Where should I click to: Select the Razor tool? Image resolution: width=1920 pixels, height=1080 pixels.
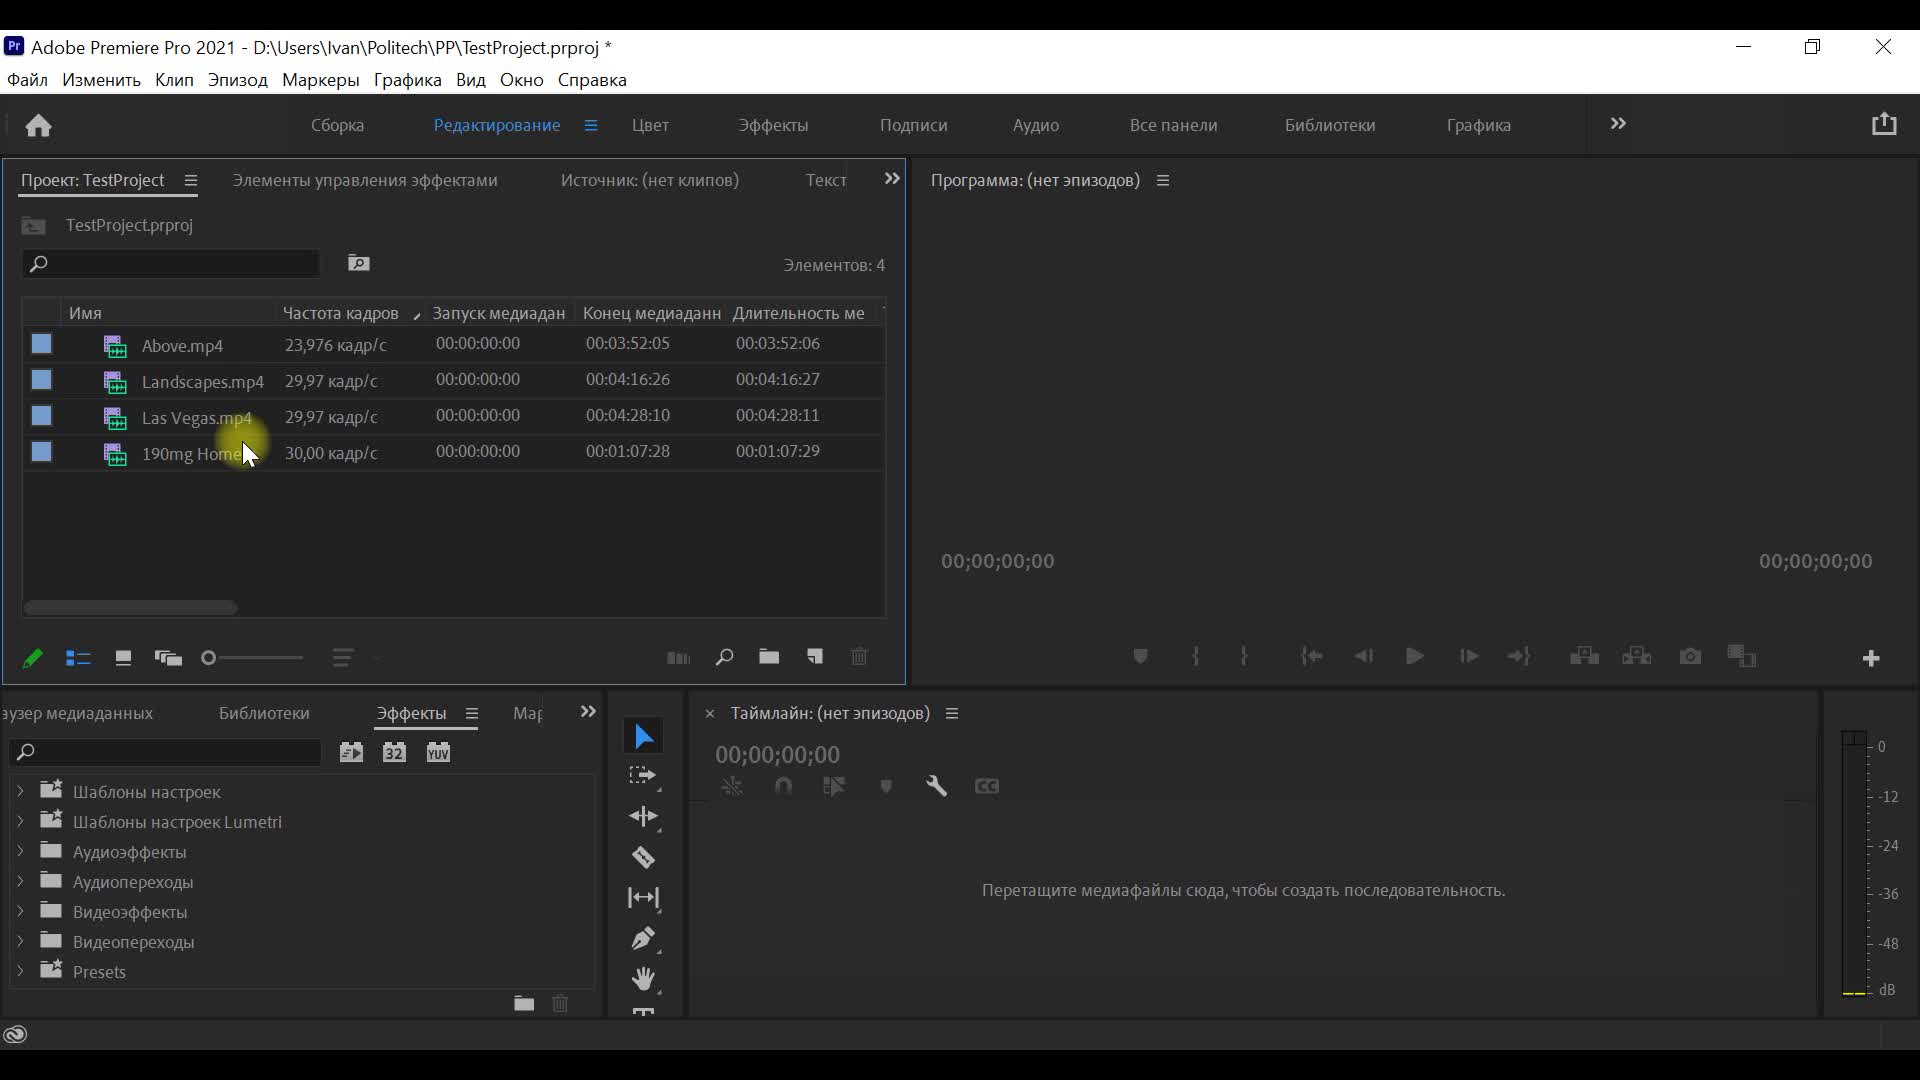click(644, 857)
